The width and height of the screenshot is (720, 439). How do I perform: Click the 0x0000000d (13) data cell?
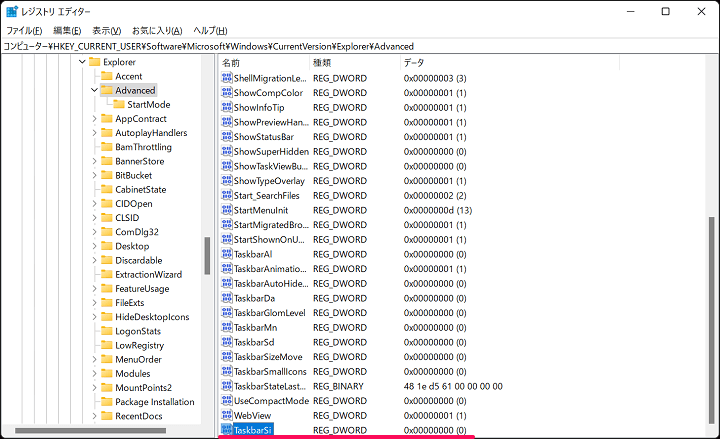point(438,210)
